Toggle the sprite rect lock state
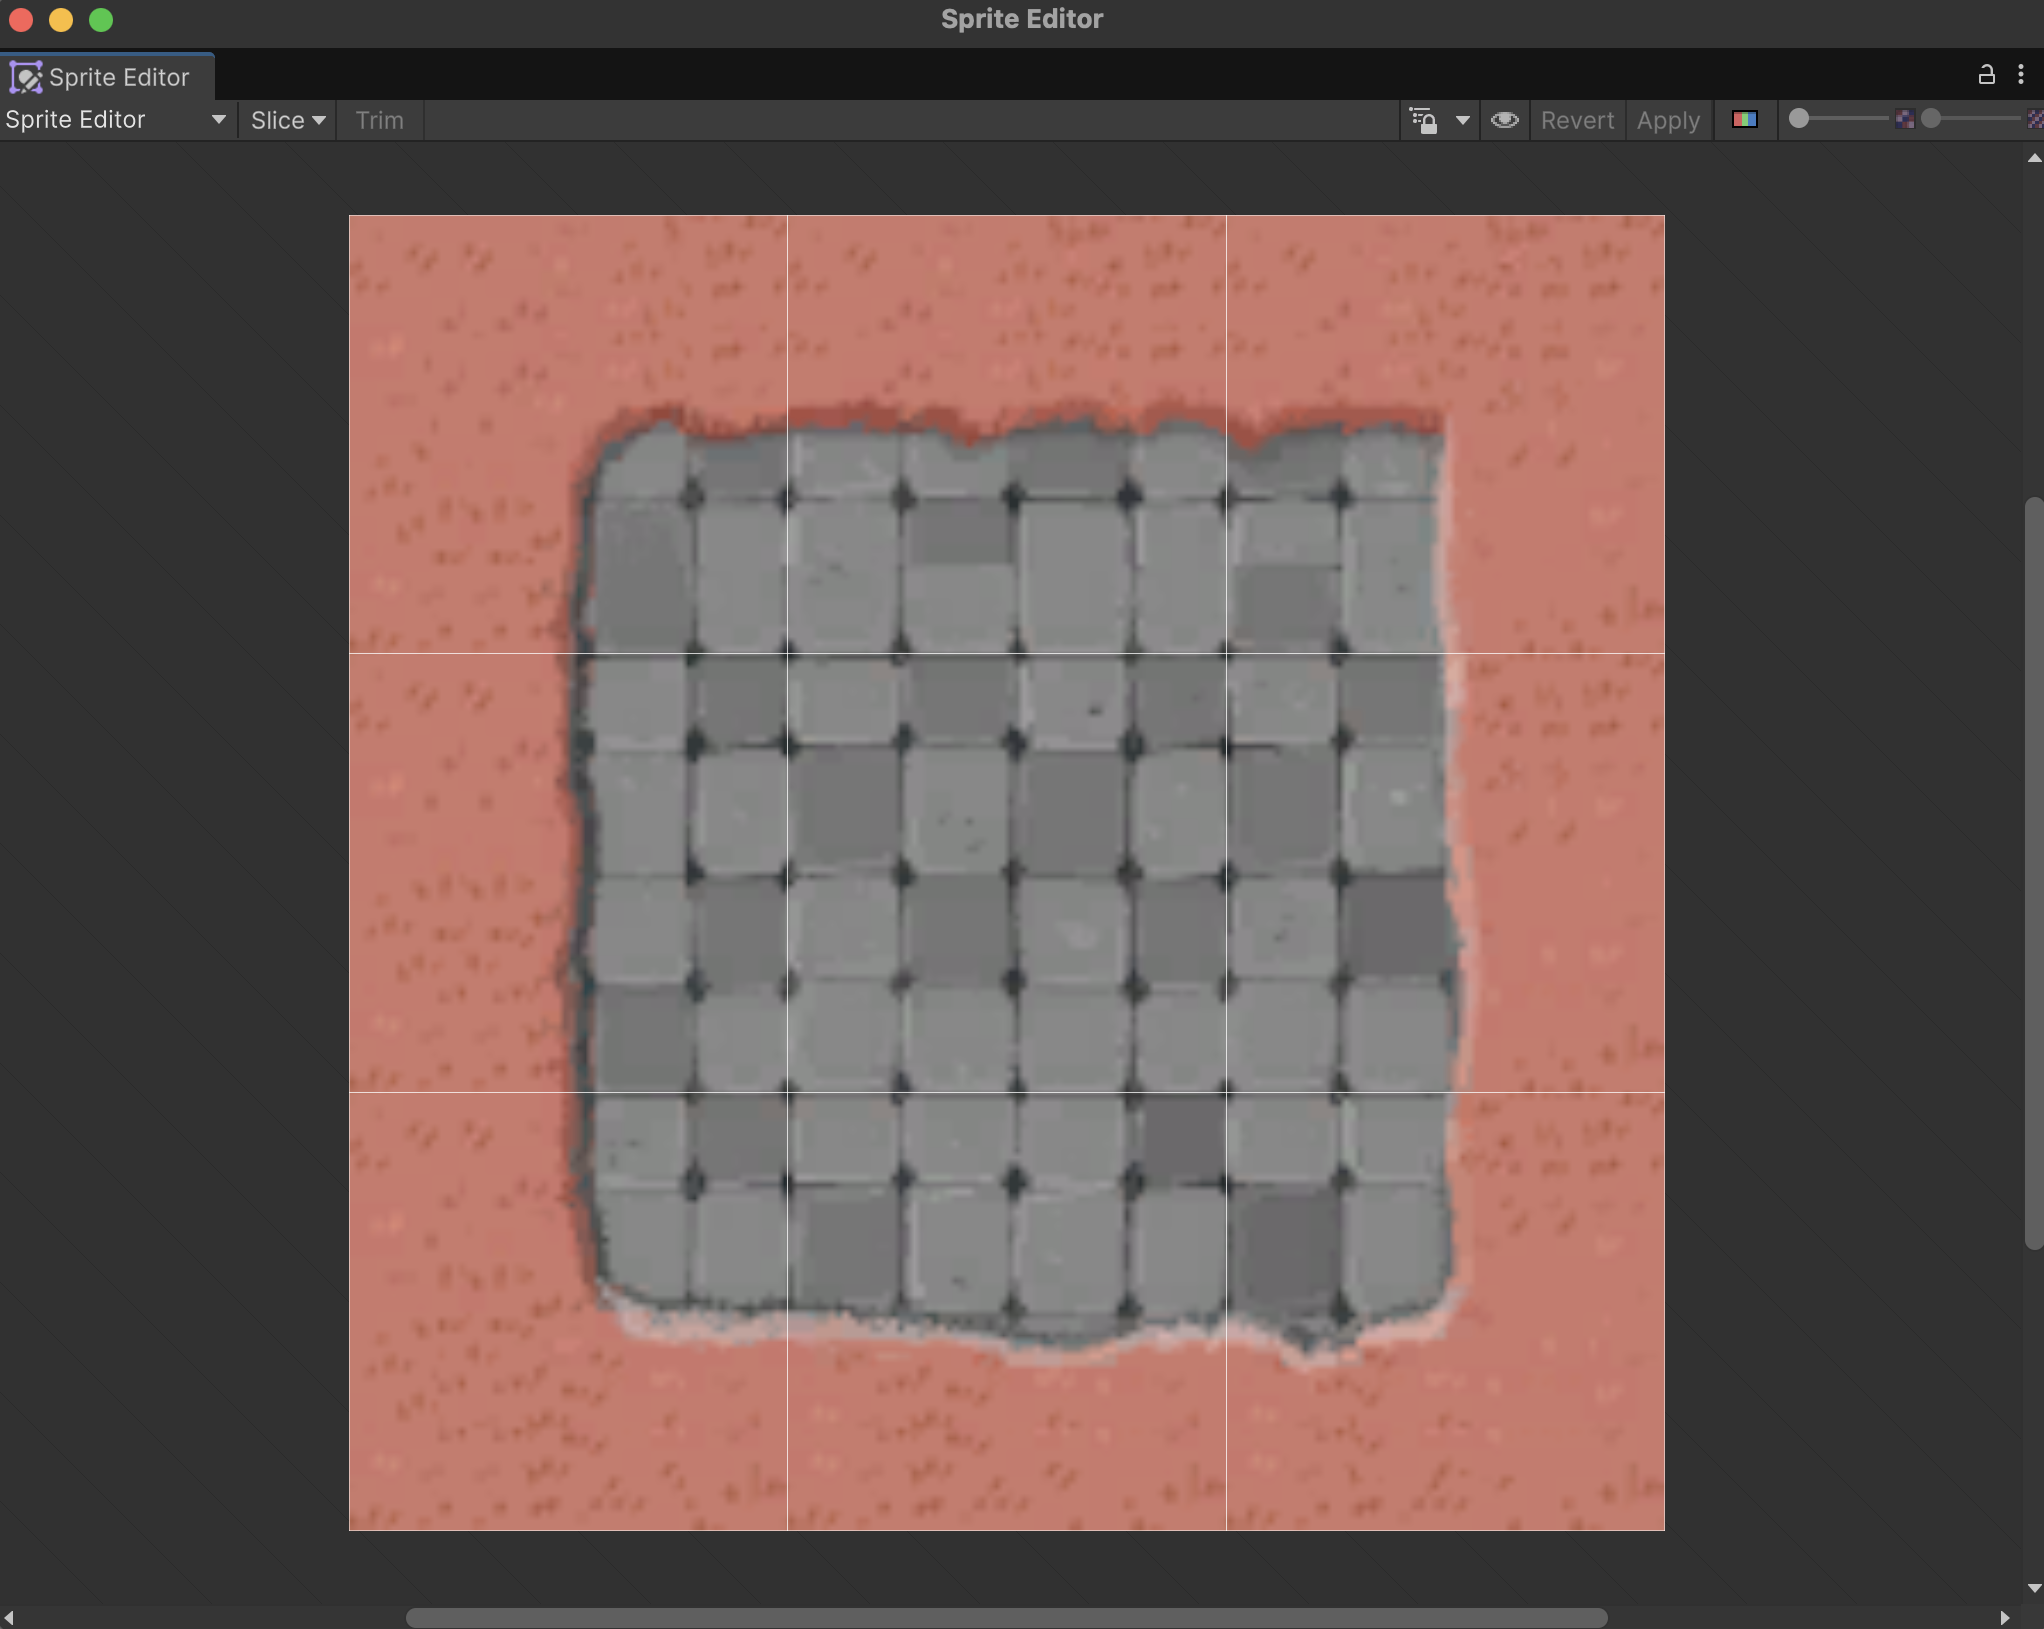Screen dimensions: 2044x1629 click(x=1424, y=122)
